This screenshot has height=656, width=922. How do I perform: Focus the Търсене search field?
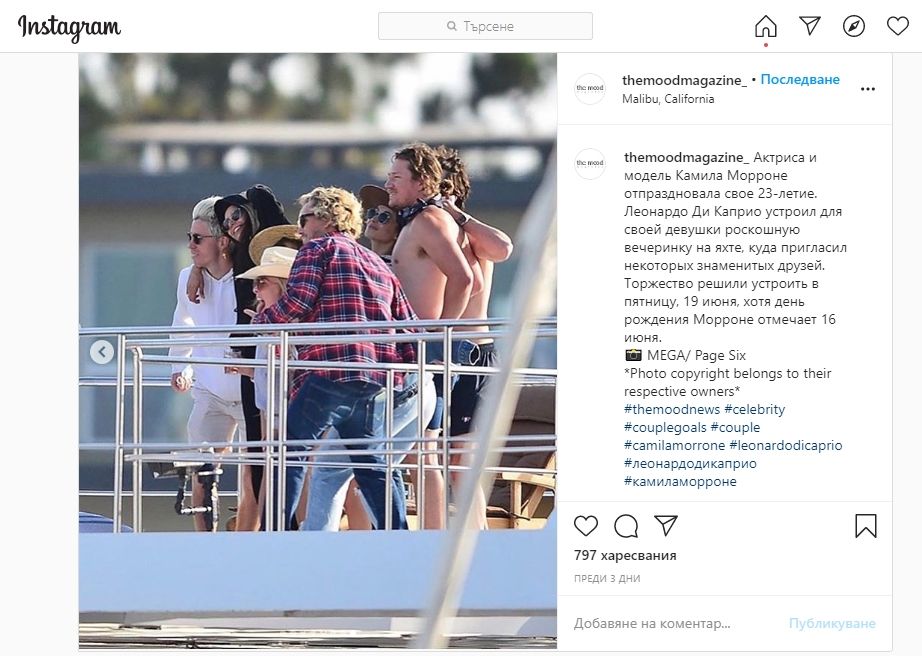485,26
